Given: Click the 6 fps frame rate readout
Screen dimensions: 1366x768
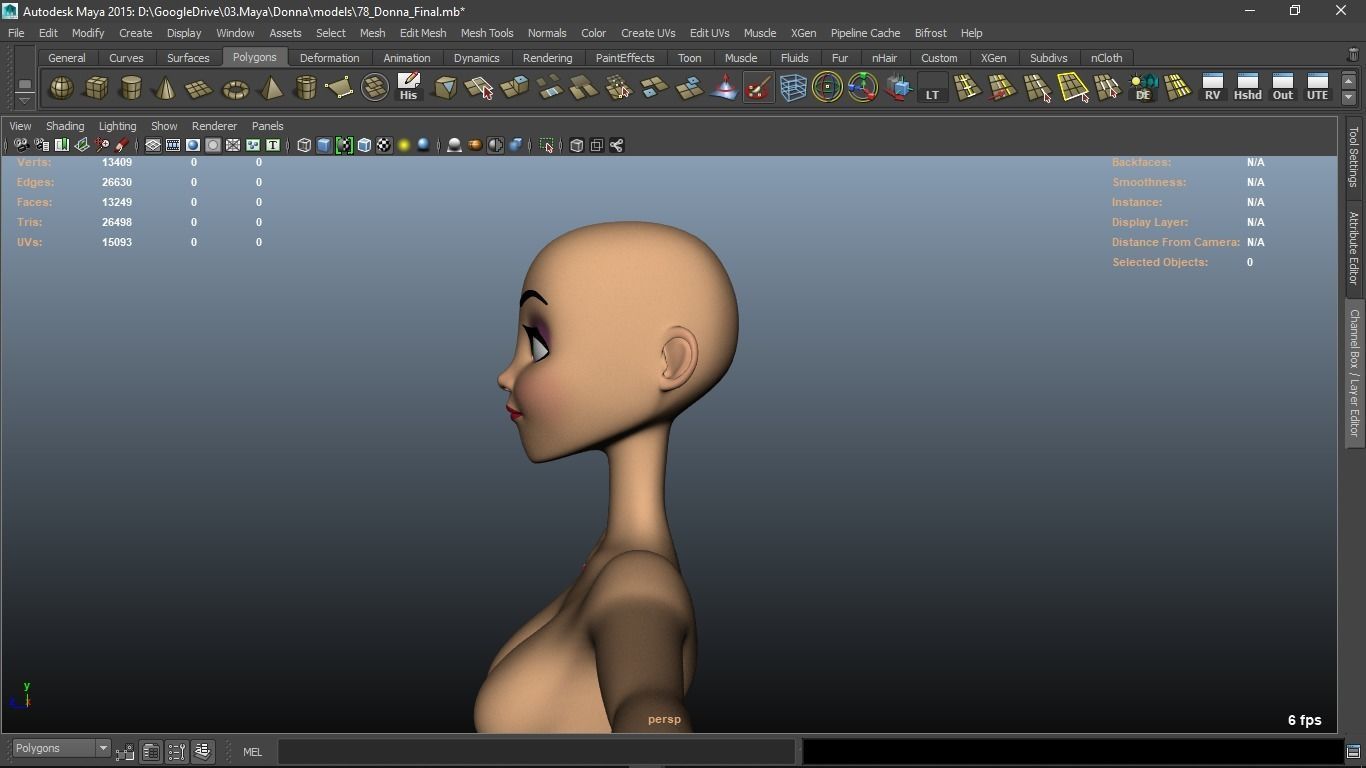Looking at the screenshot, I should pyautogui.click(x=1304, y=720).
